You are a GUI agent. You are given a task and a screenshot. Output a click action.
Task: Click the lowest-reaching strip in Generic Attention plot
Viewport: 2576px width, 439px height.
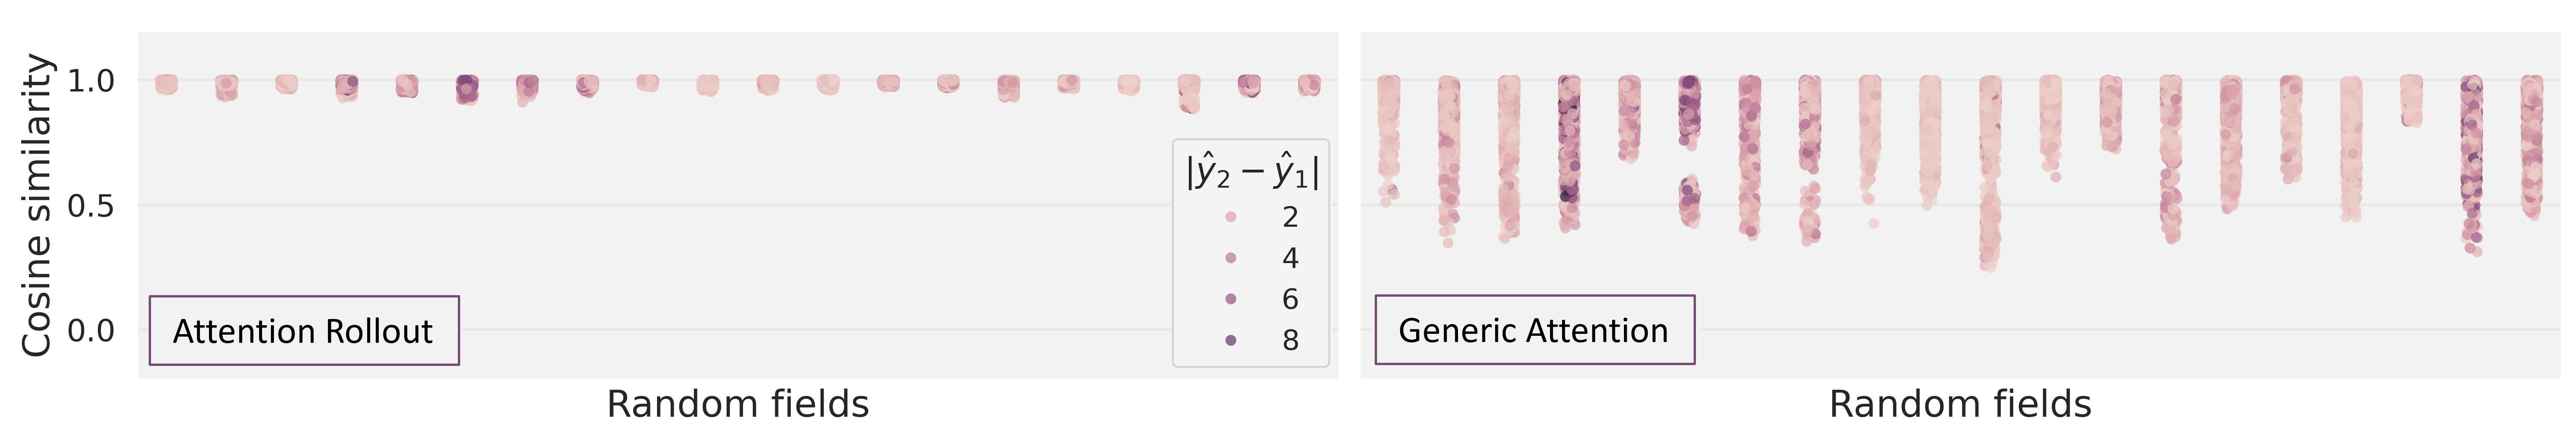(x=1990, y=180)
